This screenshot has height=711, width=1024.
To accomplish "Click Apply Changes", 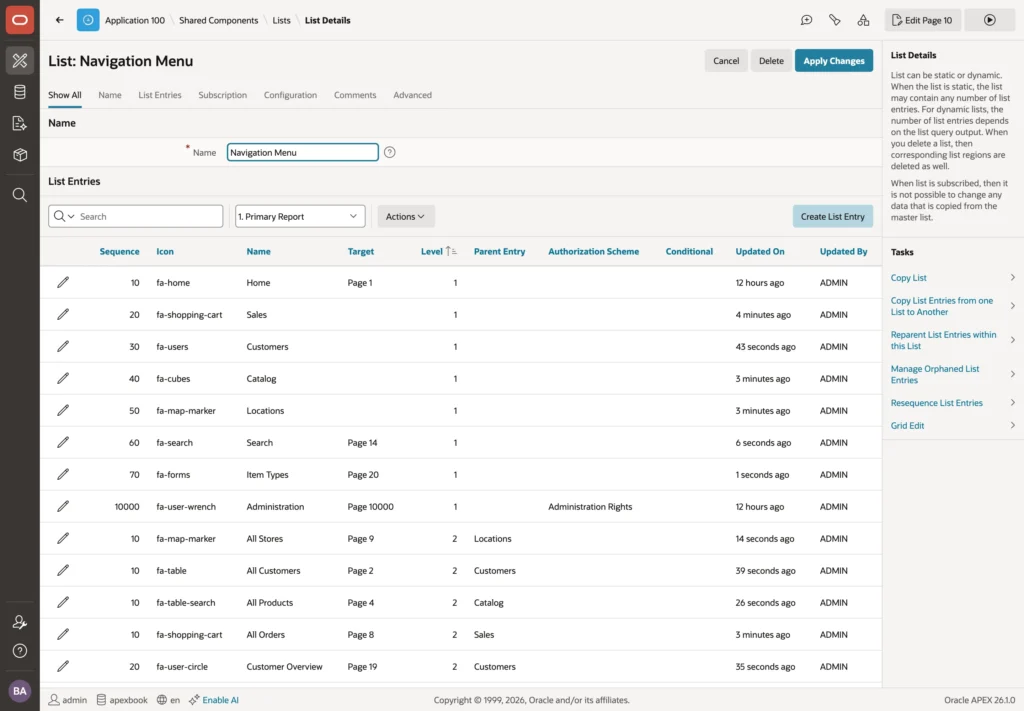I will pos(834,61).
